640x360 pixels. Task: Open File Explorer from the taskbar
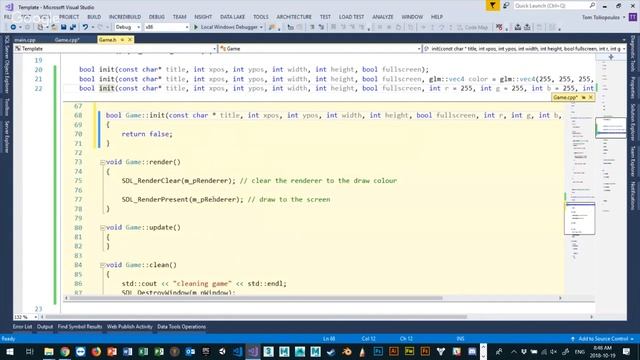(x=49, y=351)
